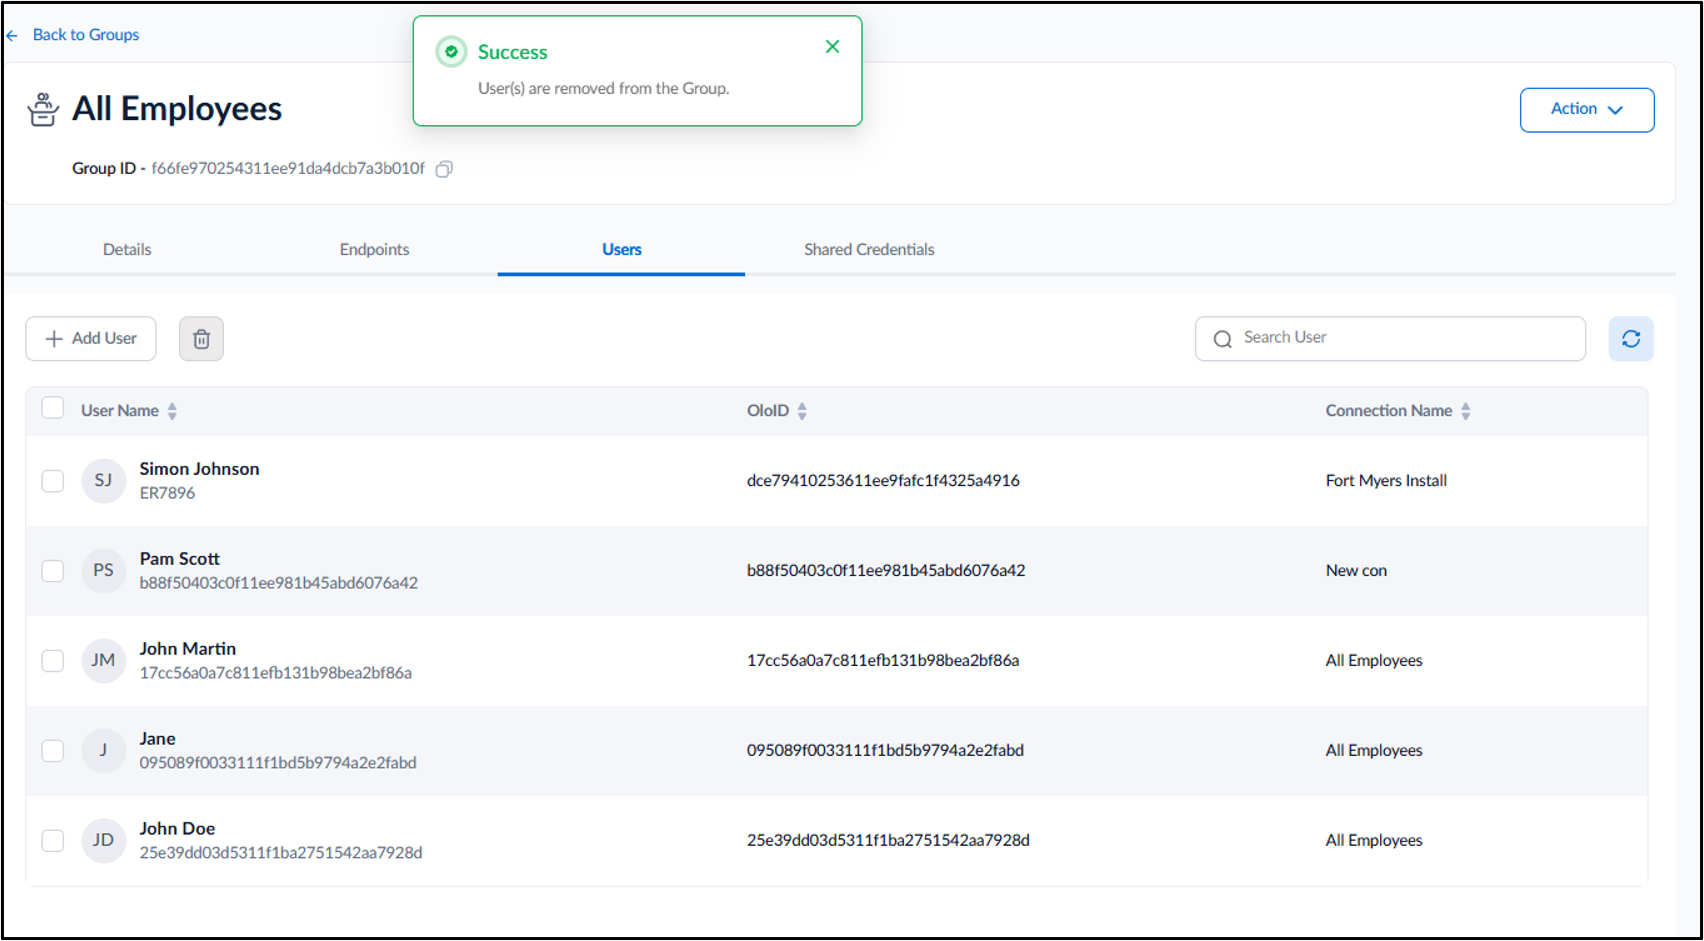Click the Group ID value f66fe970254311ee91da4dcb7a3b010f
Viewport: 1704px width, 941px height.
[x=288, y=169]
